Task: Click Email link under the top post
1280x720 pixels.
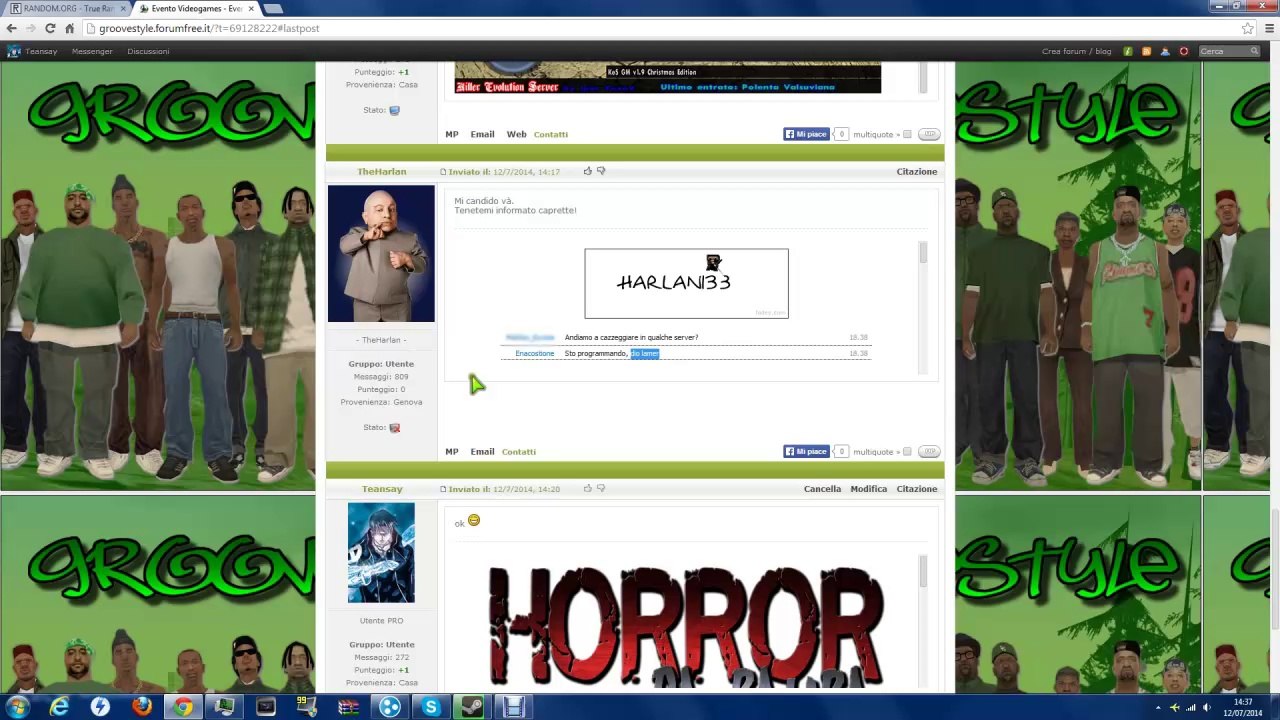Action: (482, 134)
